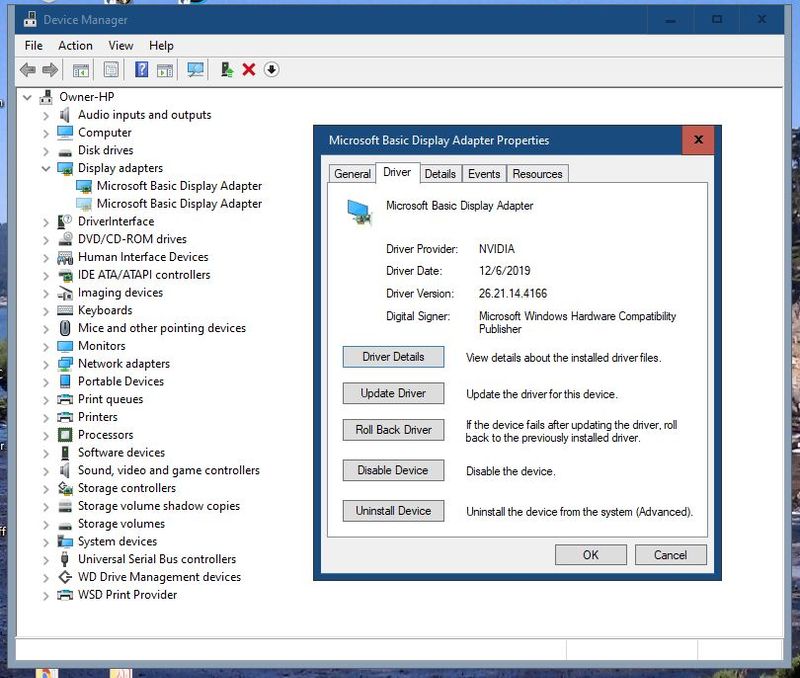Click the Forward arrow toolbar icon
Screen dimensions: 800x678
coord(49,69)
